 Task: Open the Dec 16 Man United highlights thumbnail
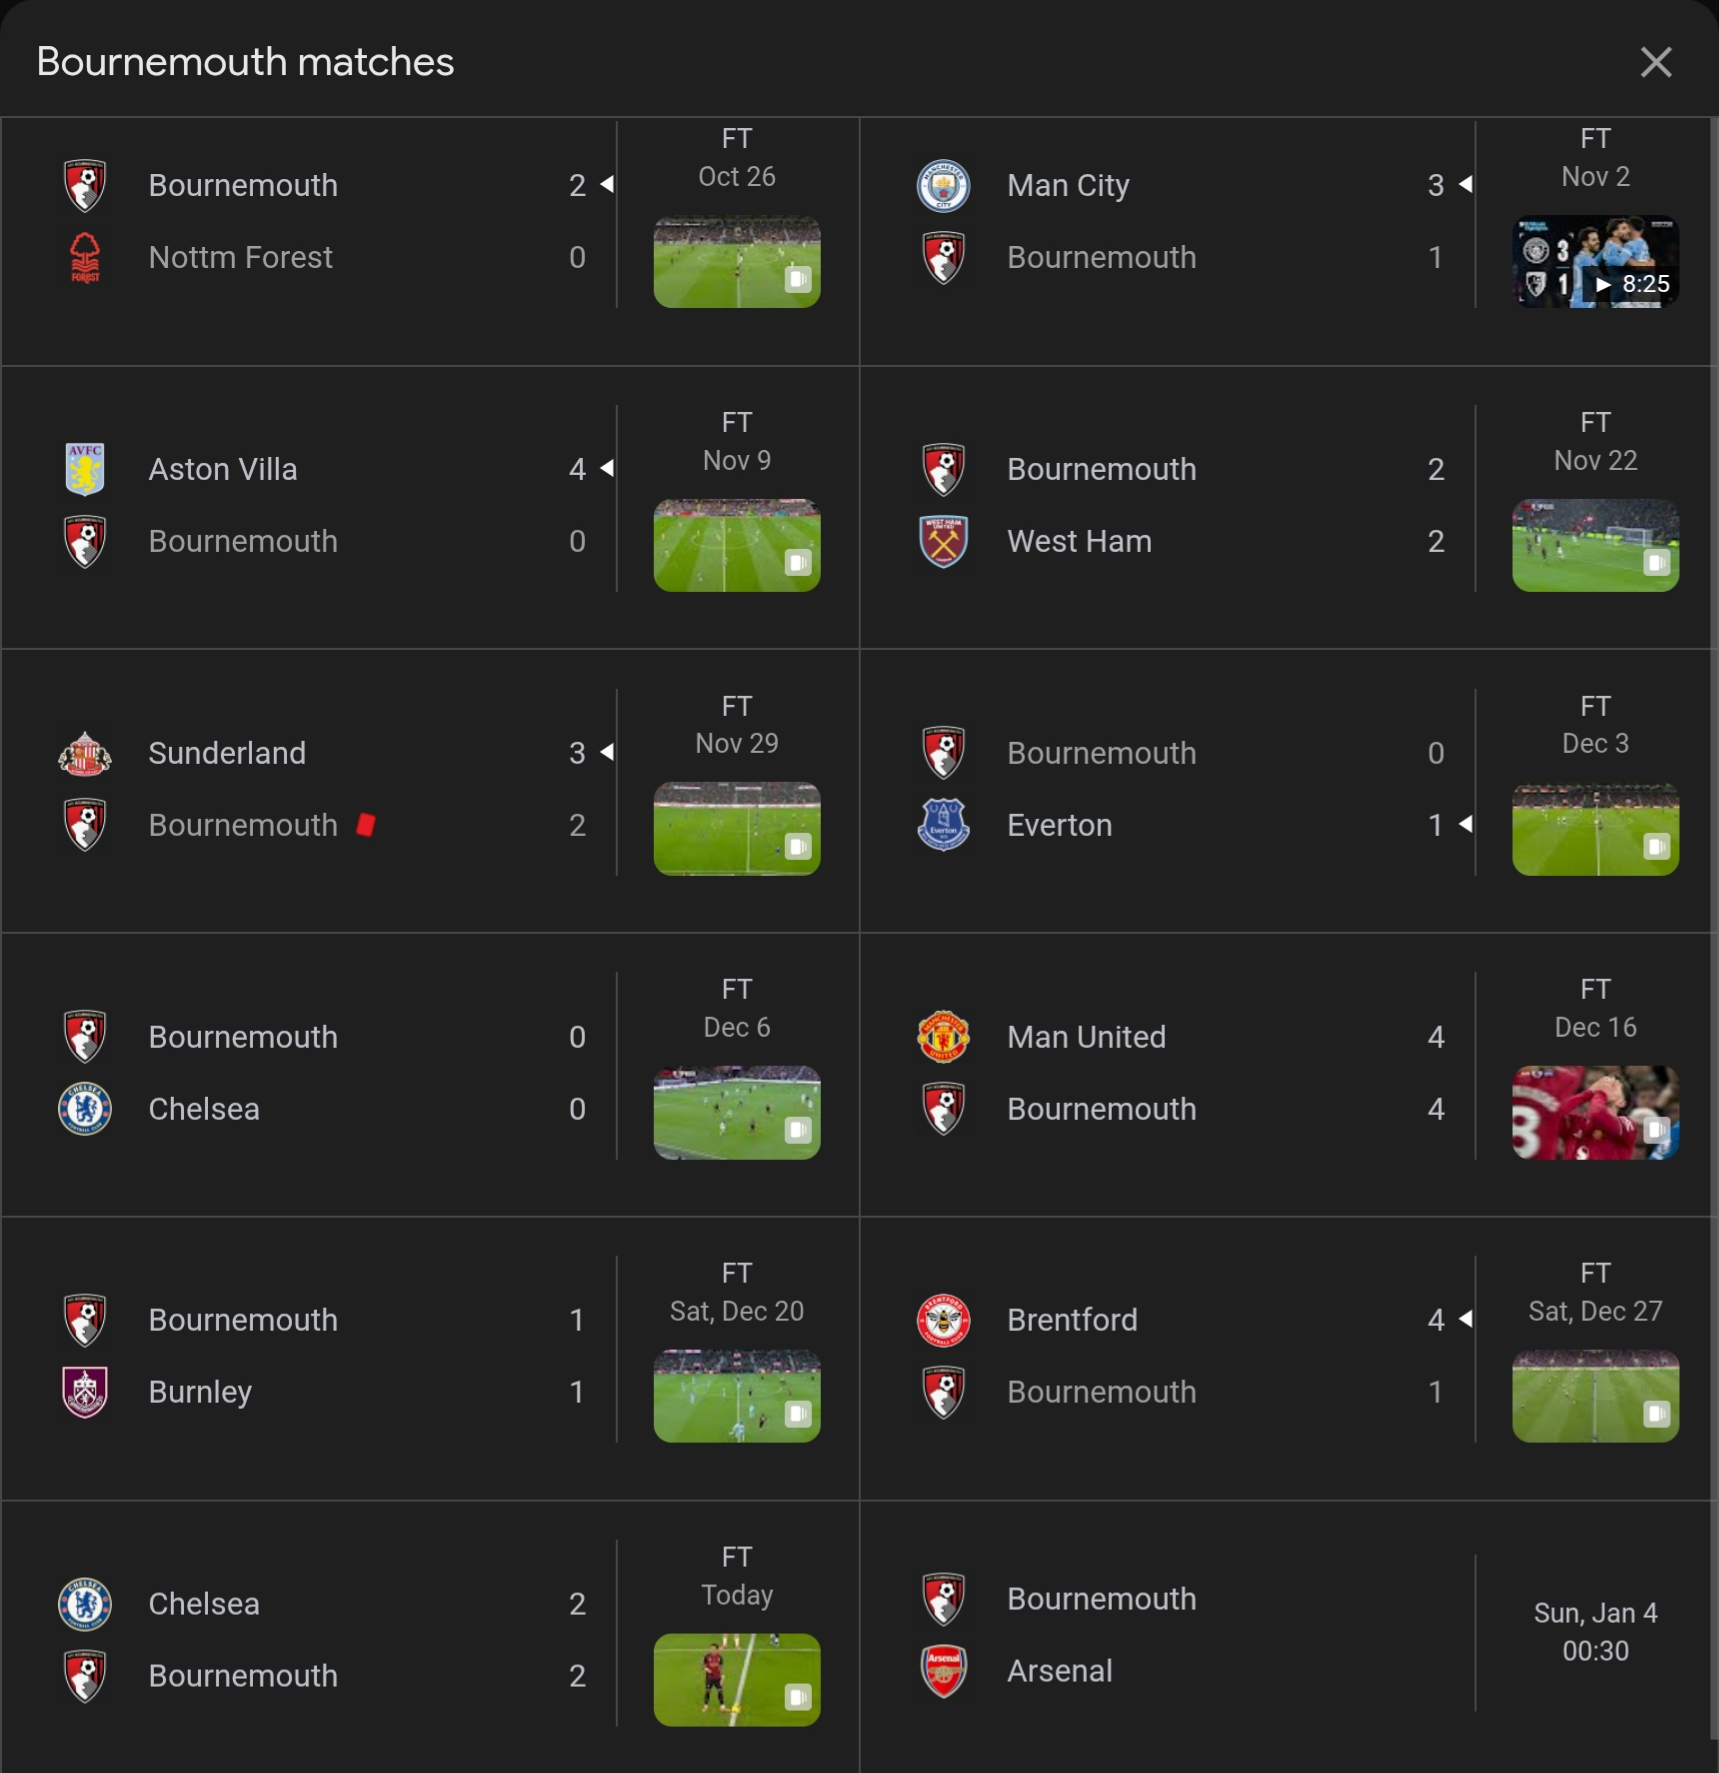[1595, 1113]
